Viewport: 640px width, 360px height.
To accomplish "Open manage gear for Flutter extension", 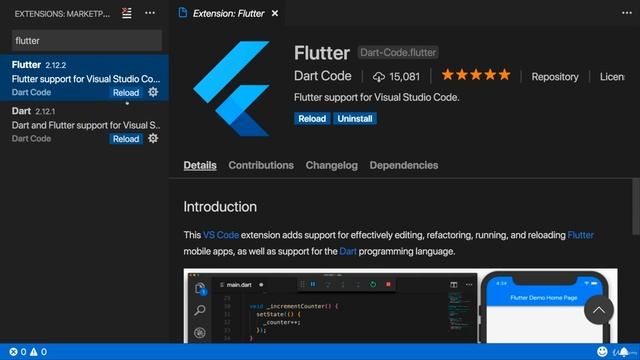I will [x=153, y=92].
